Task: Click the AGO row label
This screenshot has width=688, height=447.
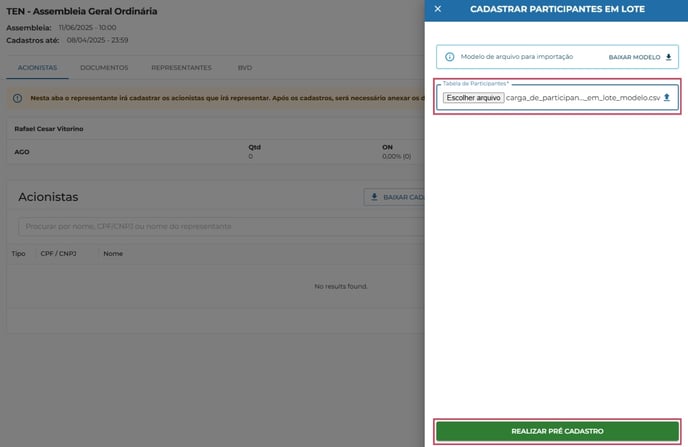Action: click(x=22, y=152)
